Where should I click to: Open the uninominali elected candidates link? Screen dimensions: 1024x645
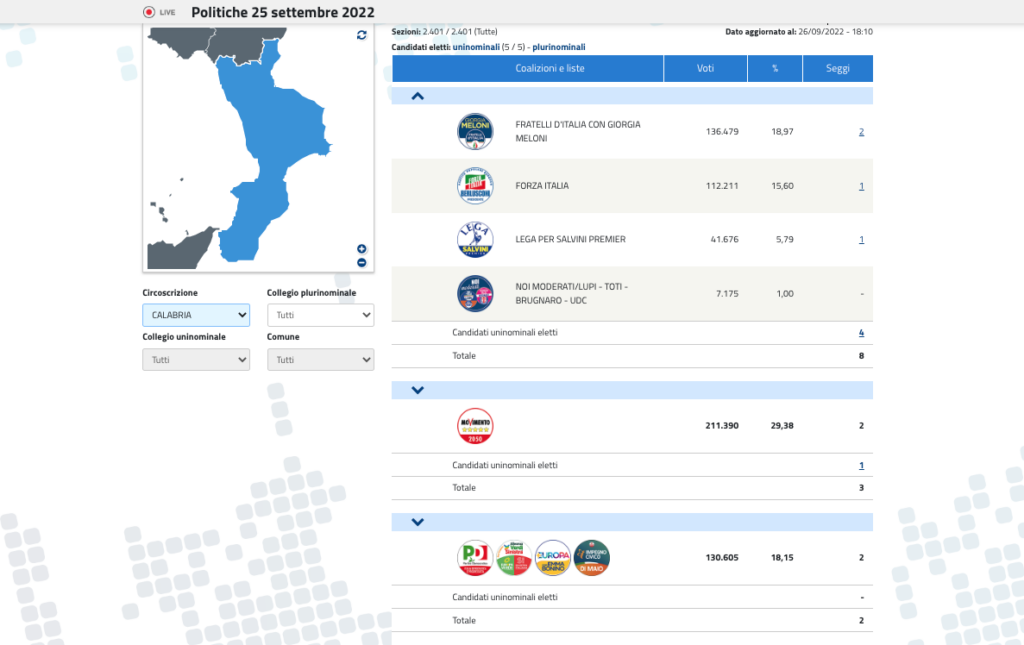pos(476,47)
